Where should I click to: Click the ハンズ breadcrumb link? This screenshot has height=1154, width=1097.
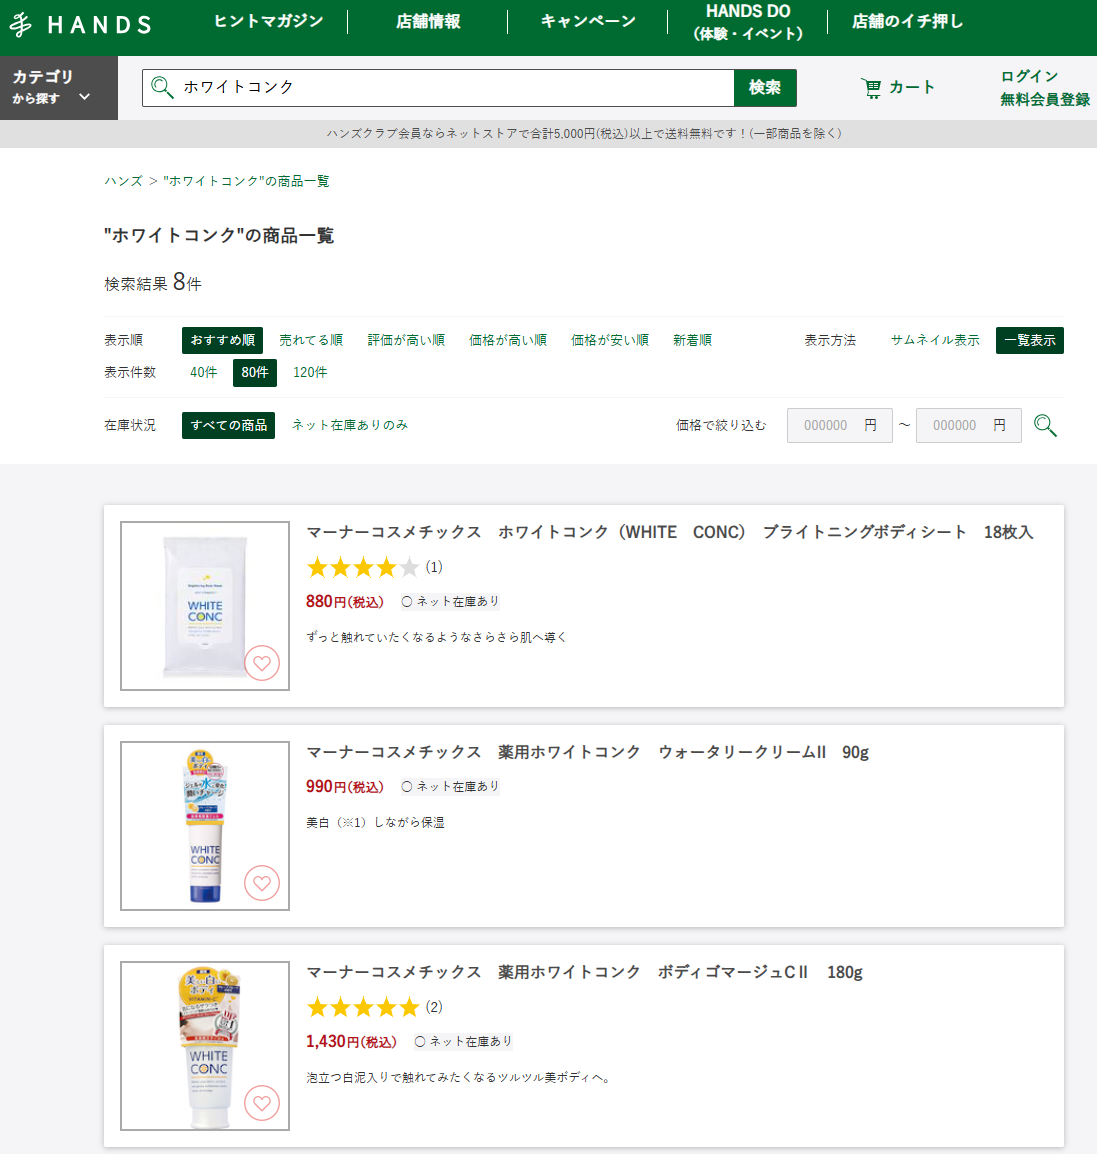coord(123,181)
